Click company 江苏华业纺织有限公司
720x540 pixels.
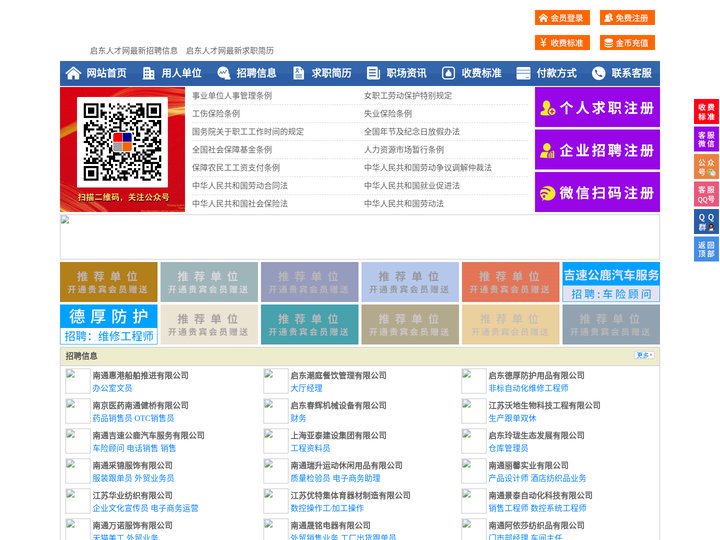pyautogui.click(x=132, y=495)
